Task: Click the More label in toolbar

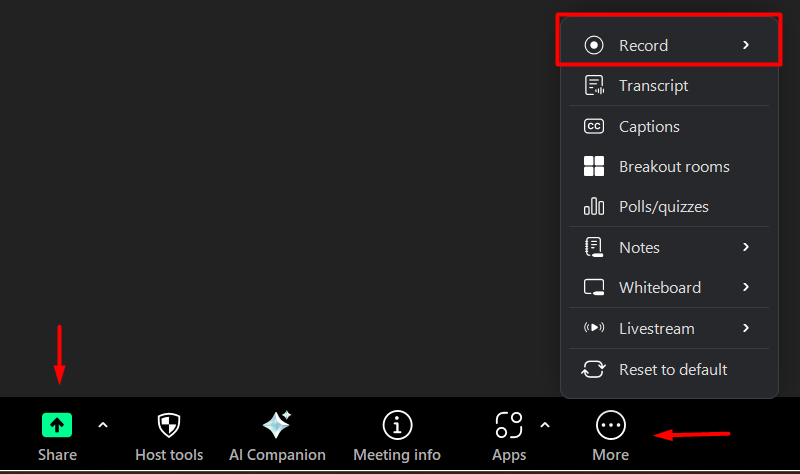Action: click(611, 455)
